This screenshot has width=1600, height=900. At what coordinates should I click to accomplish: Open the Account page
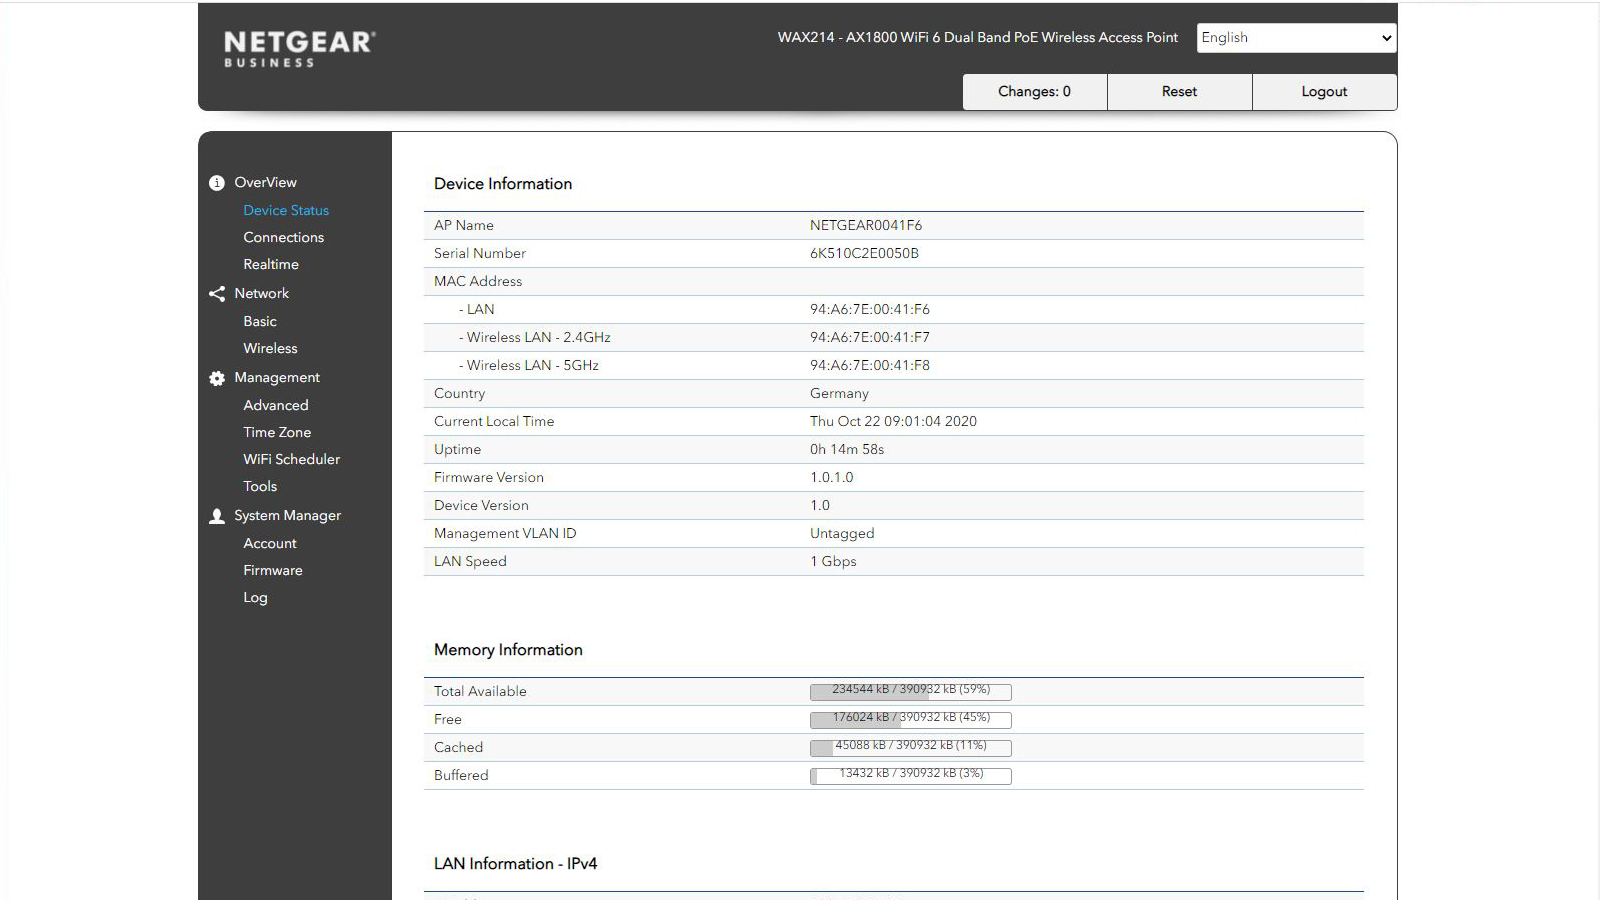click(270, 544)
